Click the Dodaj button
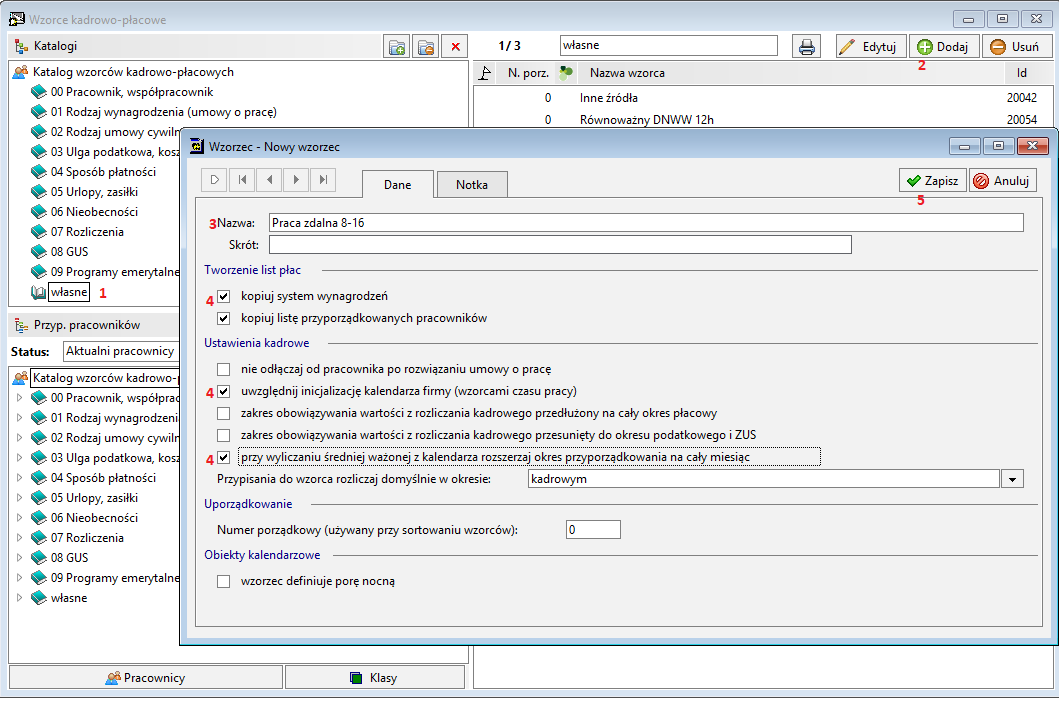This screenshot has height=702, width=1059. click(x=944, y=47)
